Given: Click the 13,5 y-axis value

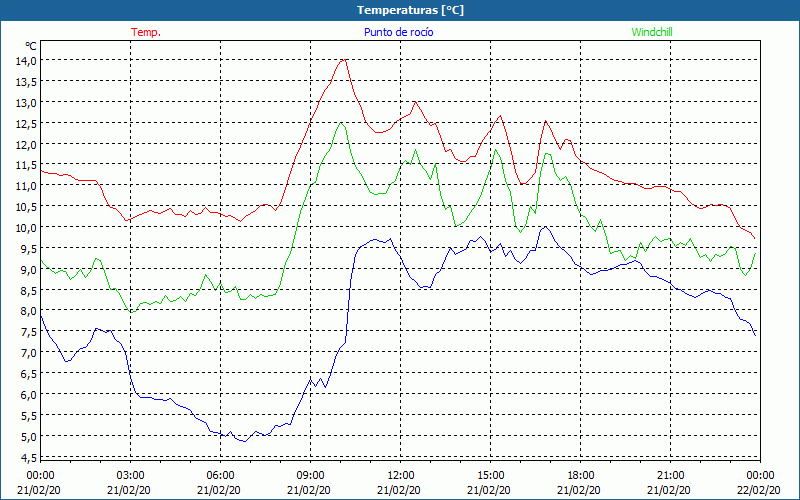Looking at the screenshot, I should pyautogui.click(x=26, y=82).
